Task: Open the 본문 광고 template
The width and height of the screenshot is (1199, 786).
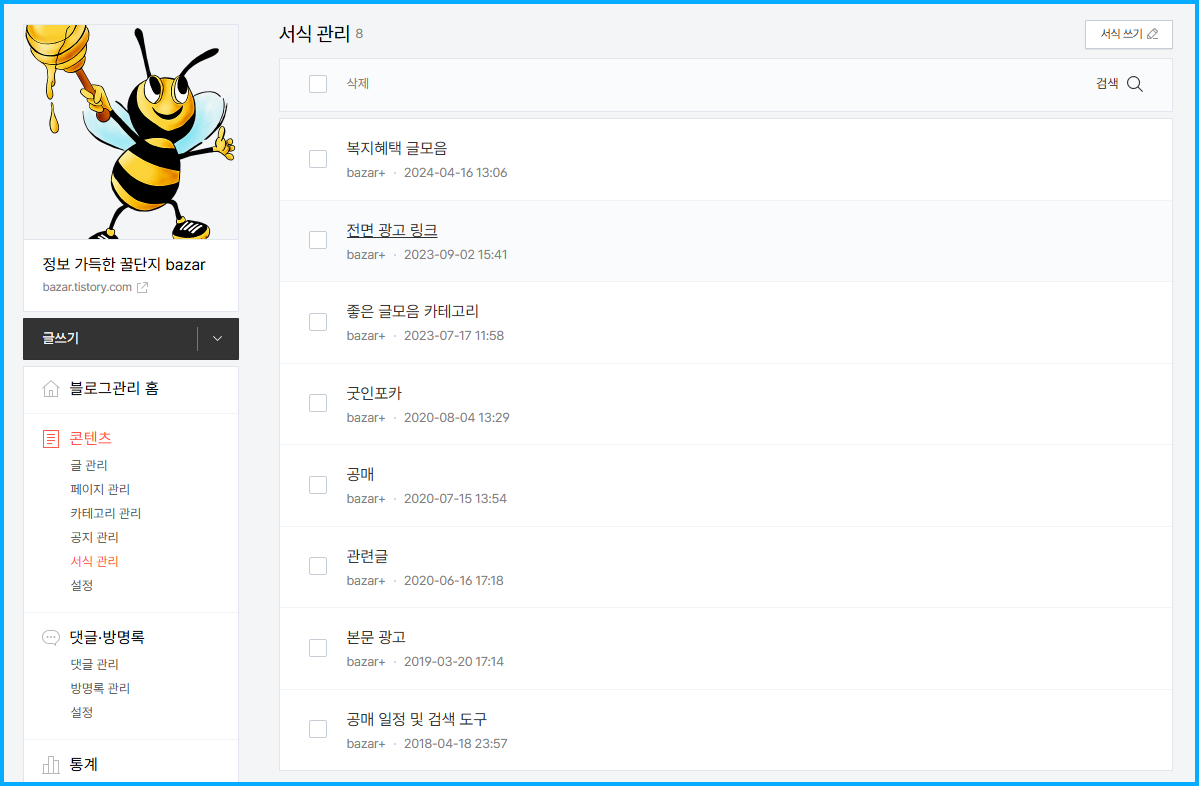Action: [x=376, y=637]
